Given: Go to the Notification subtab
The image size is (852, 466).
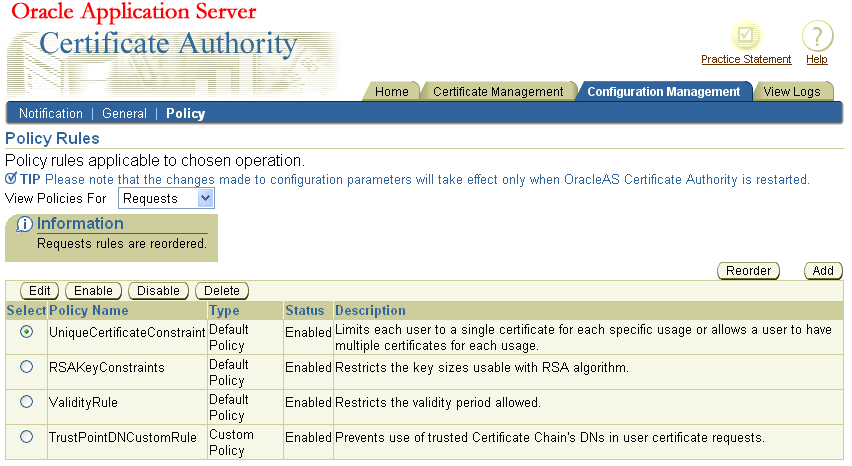Looking at the screenshot, I should click(51, 114).
